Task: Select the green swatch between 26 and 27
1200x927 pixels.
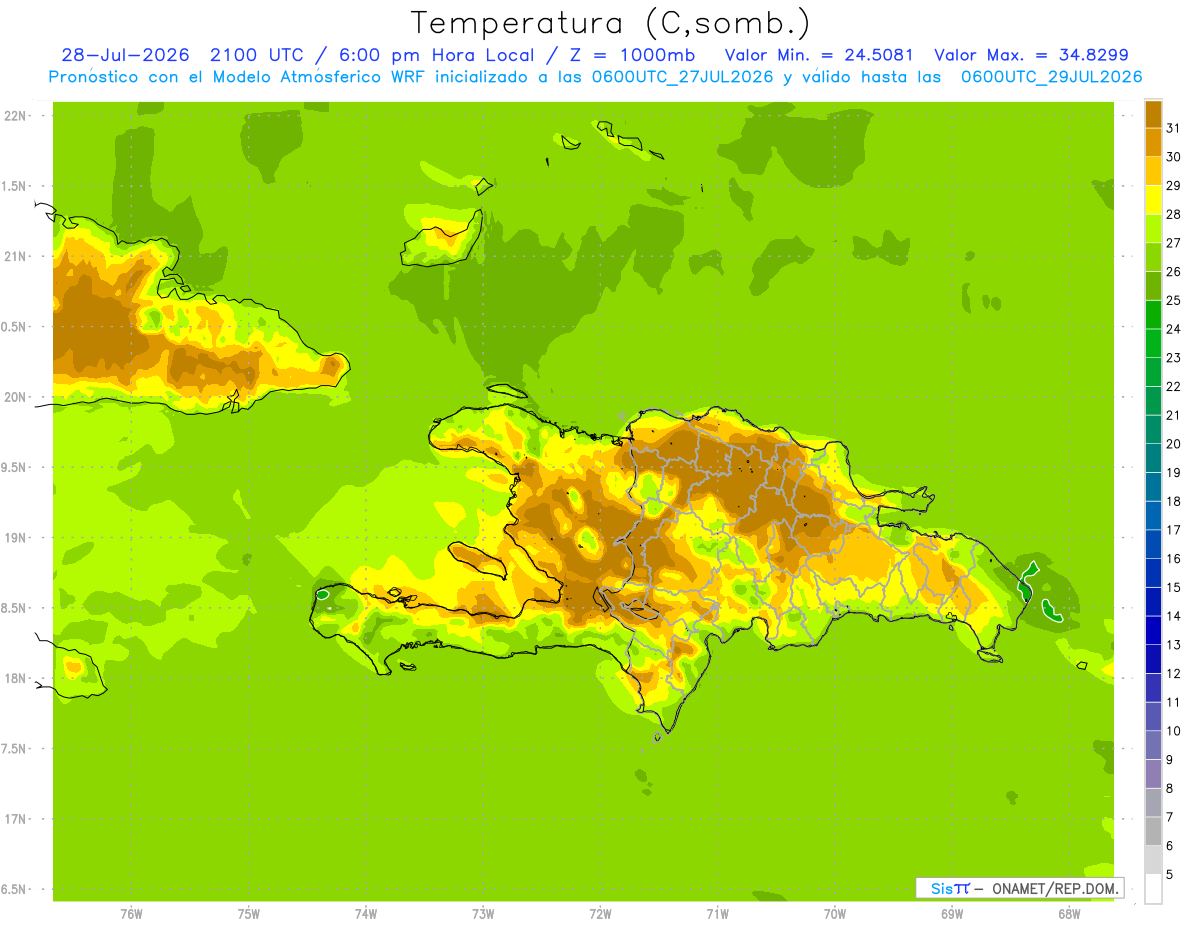Action: pyautogui.click(x=1153, y=256)
